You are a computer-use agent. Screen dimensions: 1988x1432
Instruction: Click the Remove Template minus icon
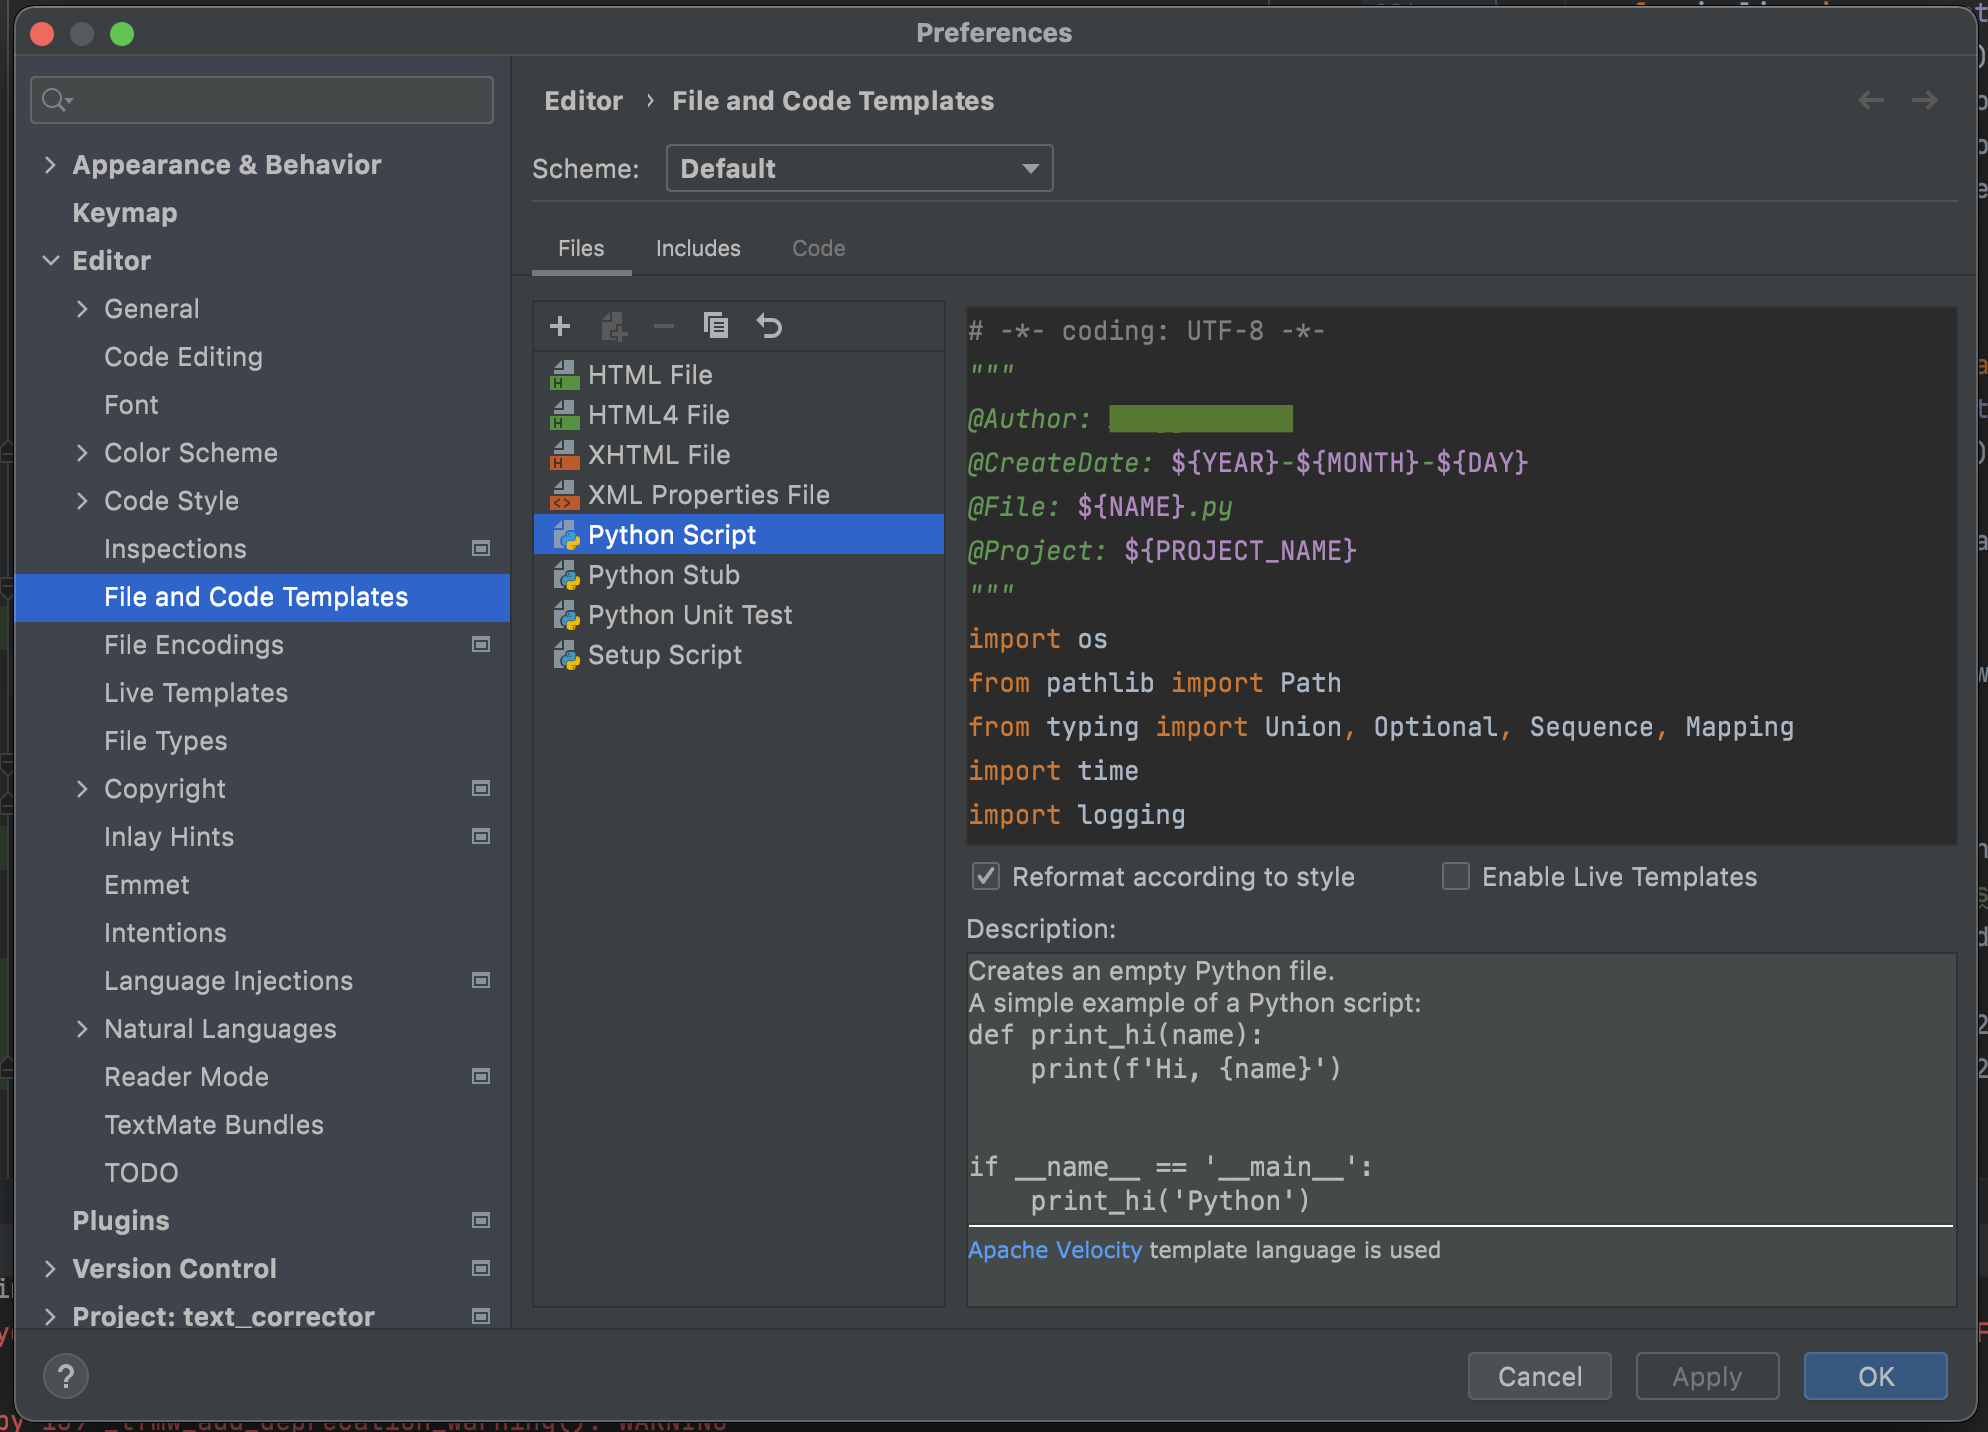pos(664,326)
